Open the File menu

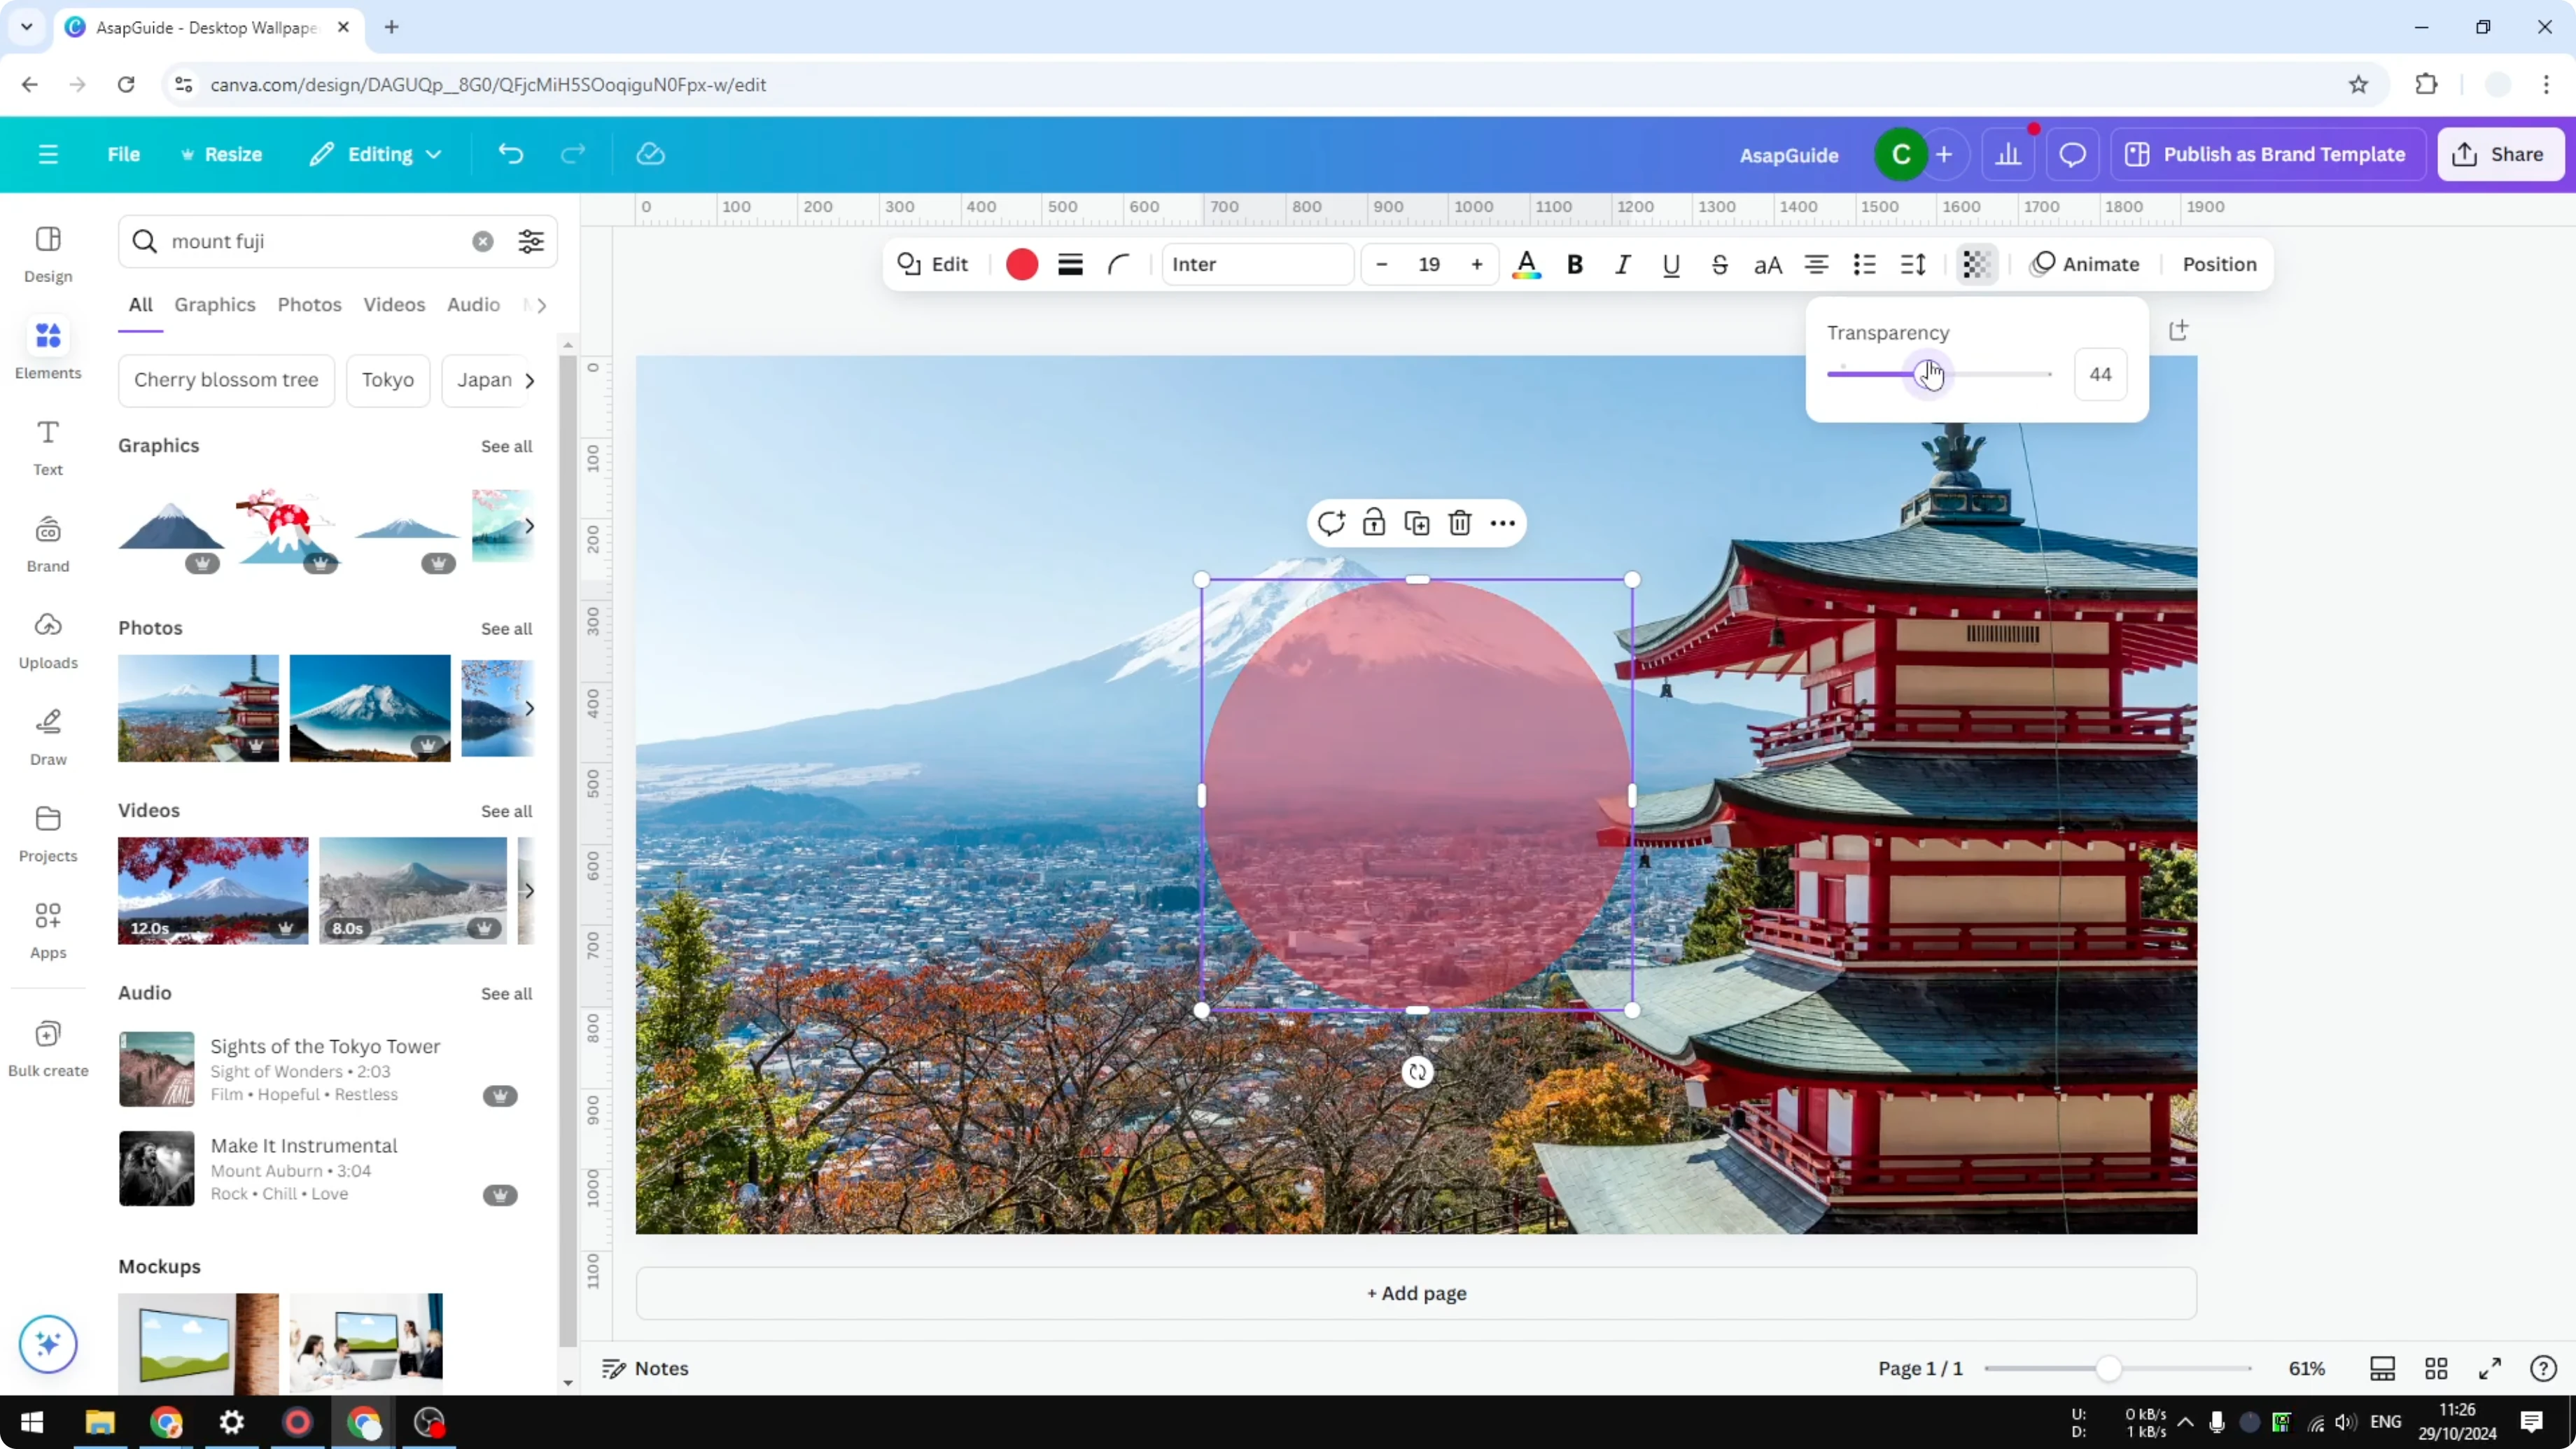coord(124,154)
